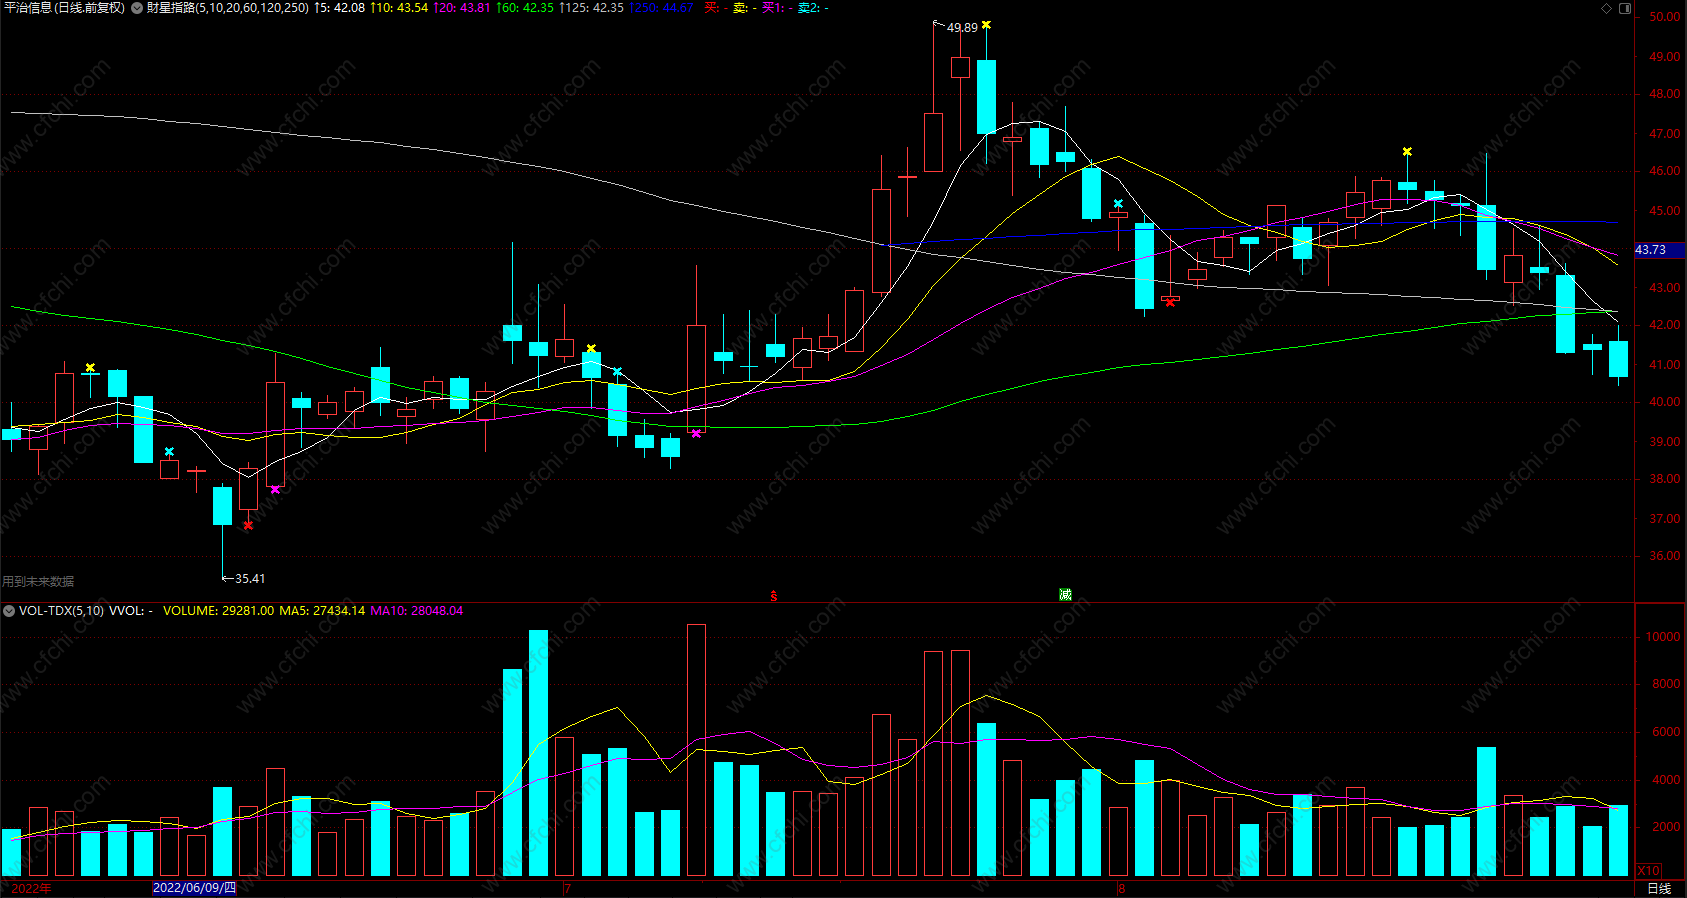
Task: Click the X10 volume scale label
Action: pyautogui.click(x=1649, y=871)
